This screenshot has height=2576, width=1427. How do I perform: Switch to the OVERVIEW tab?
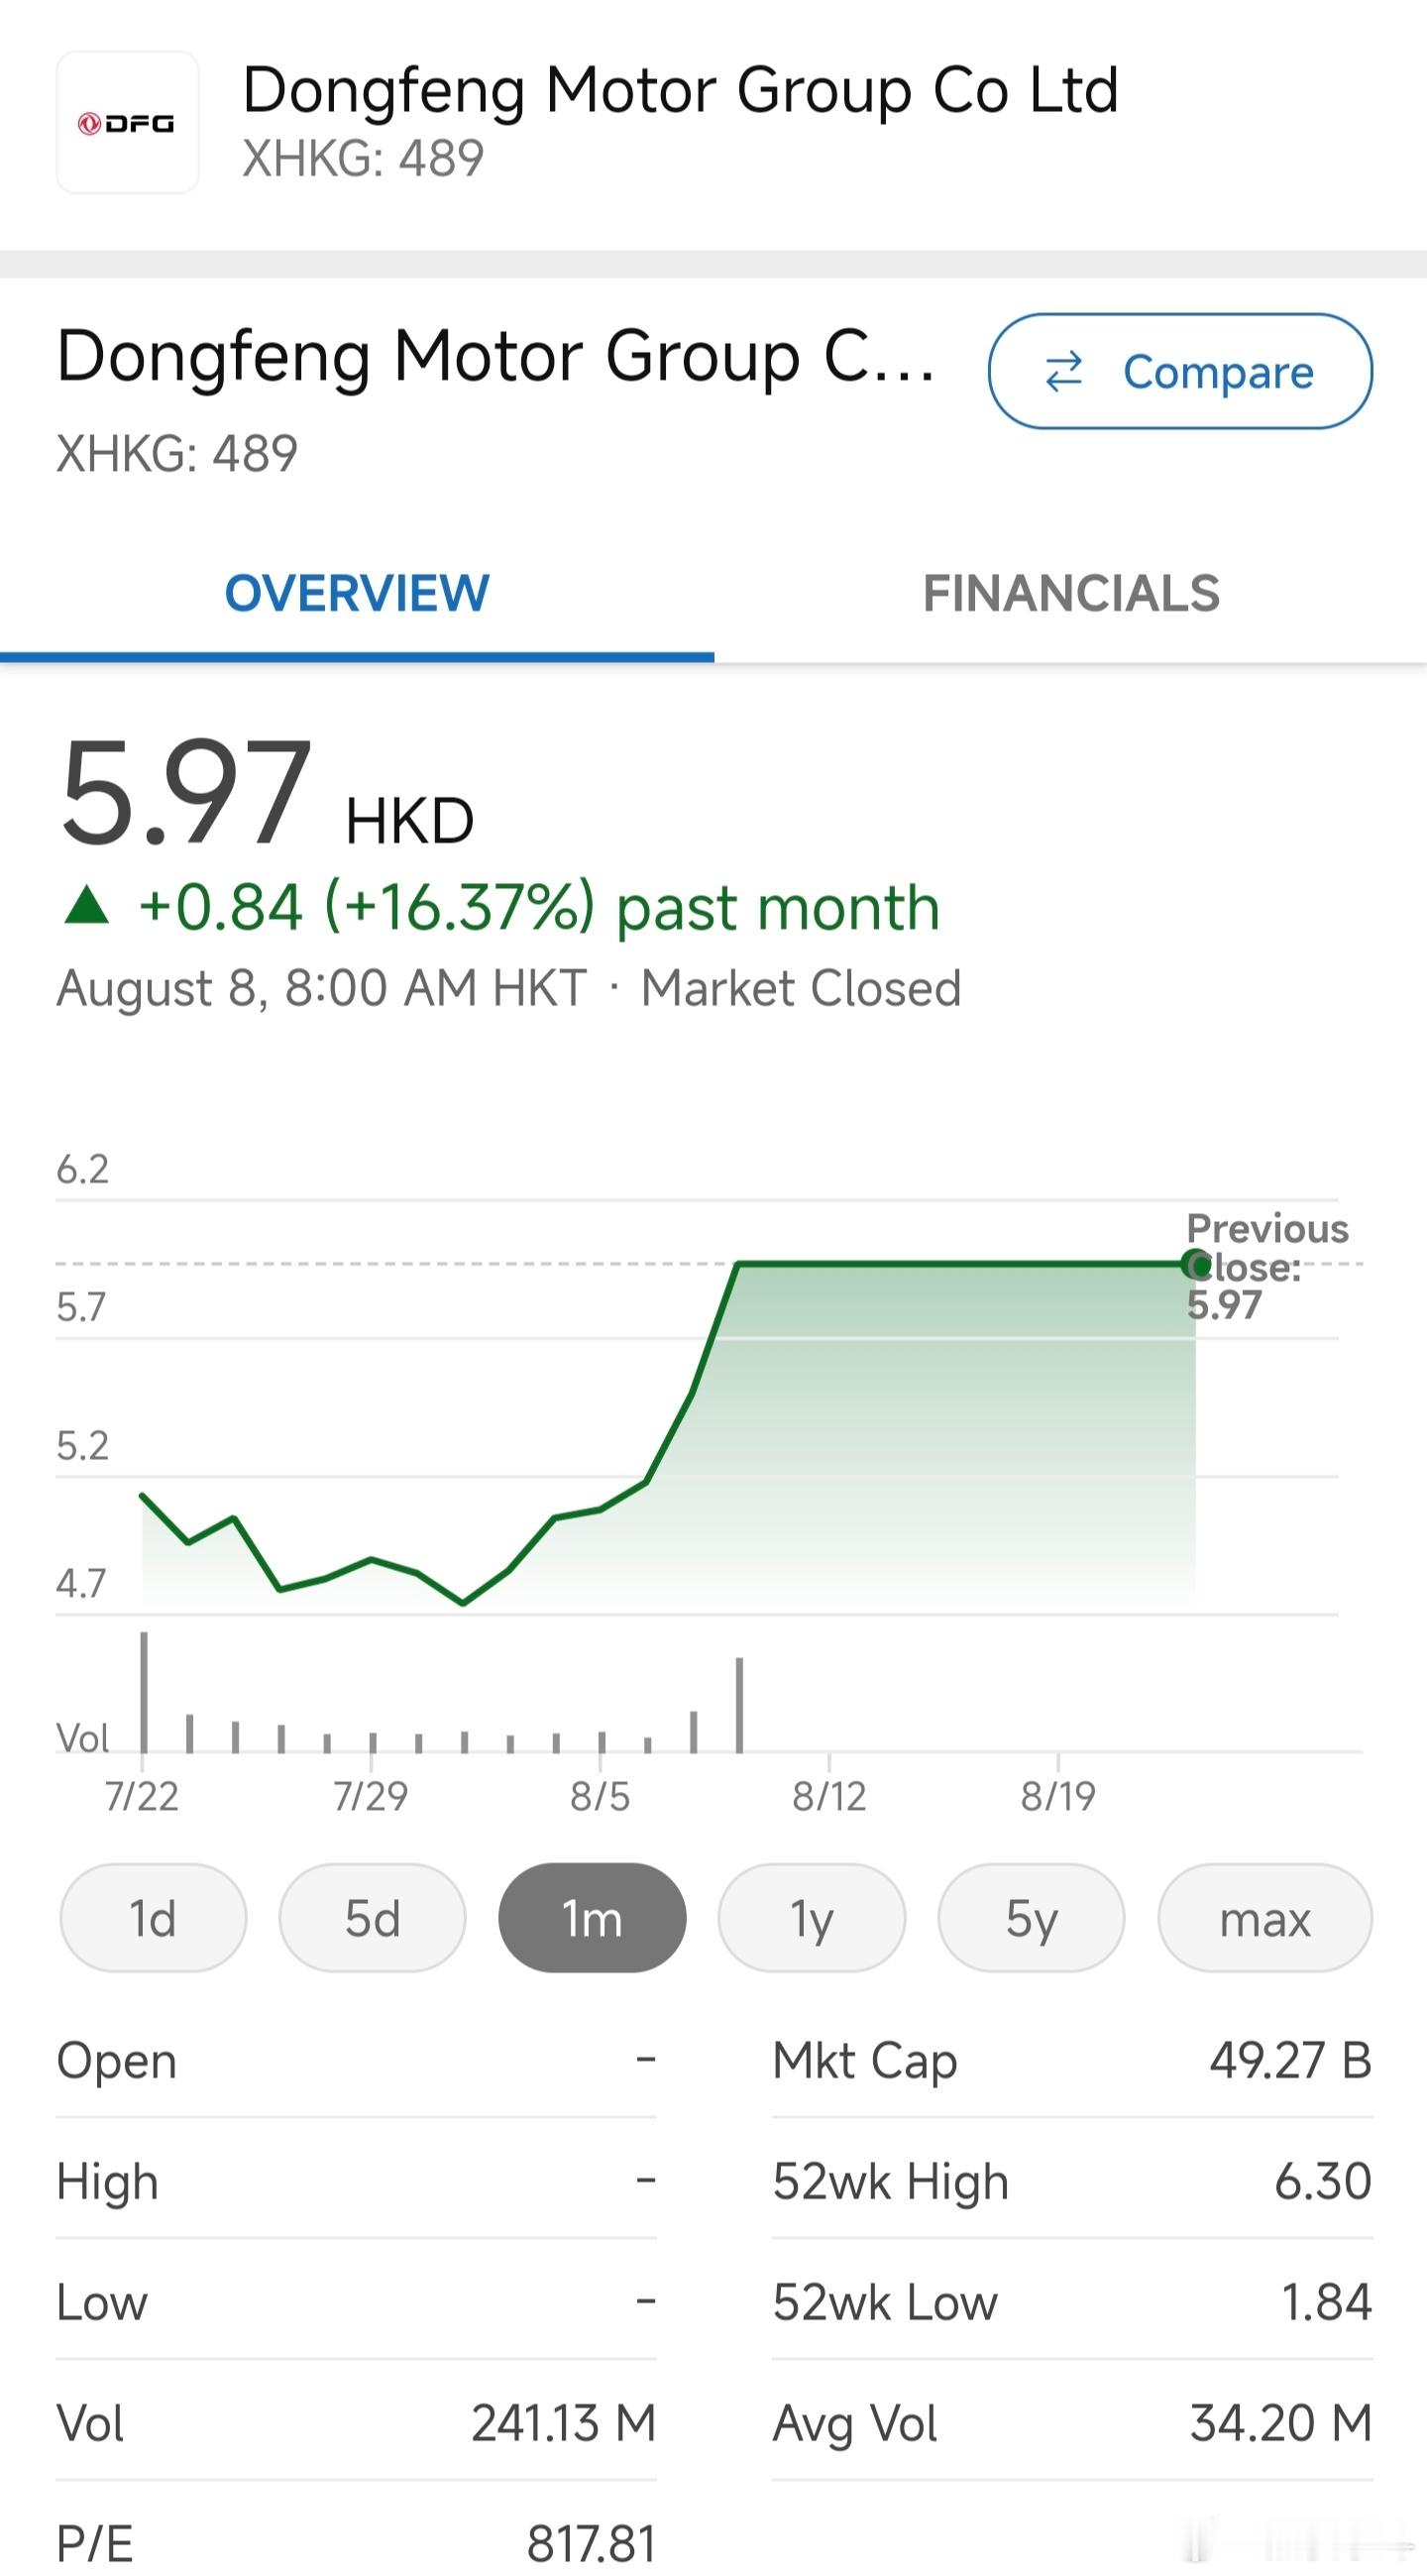(357, 593)
